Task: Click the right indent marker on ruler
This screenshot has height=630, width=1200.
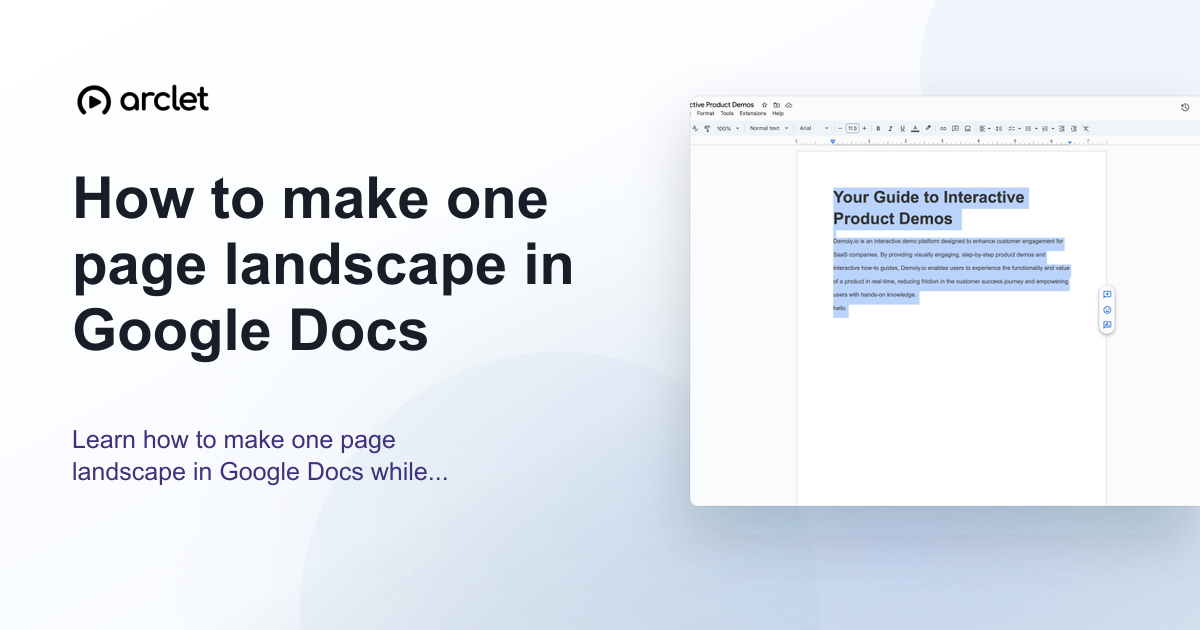Action: click(x=1069, y=142)
